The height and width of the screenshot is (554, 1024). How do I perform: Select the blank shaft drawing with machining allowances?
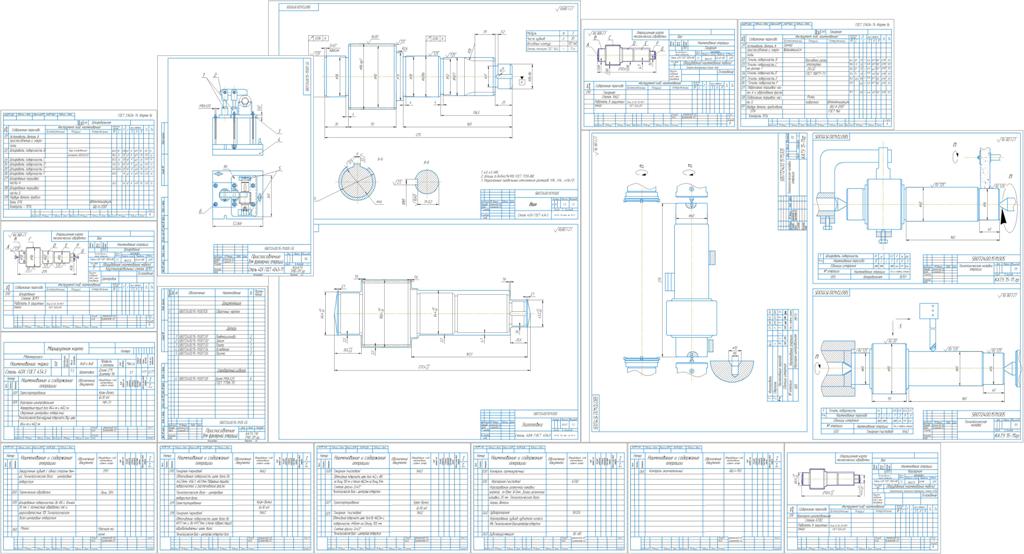click(x=429, y=333)
